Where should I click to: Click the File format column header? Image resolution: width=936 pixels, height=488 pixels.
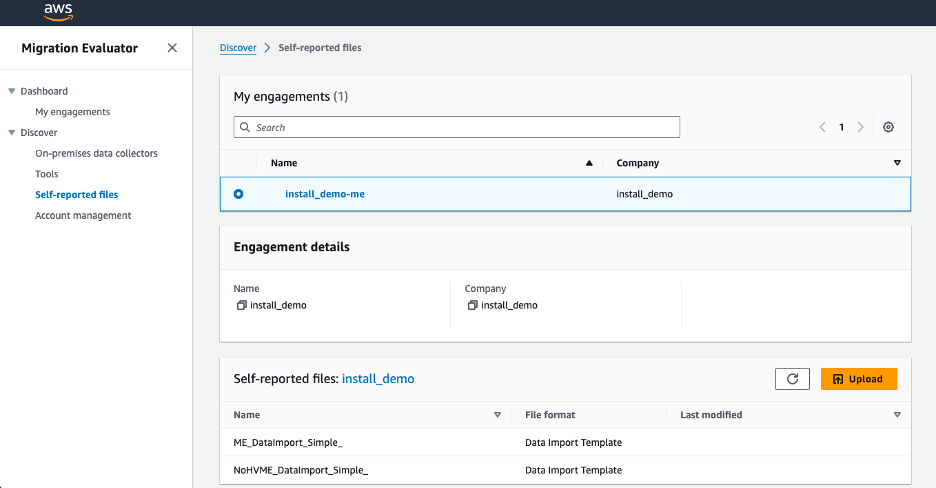tap(550, 415)
